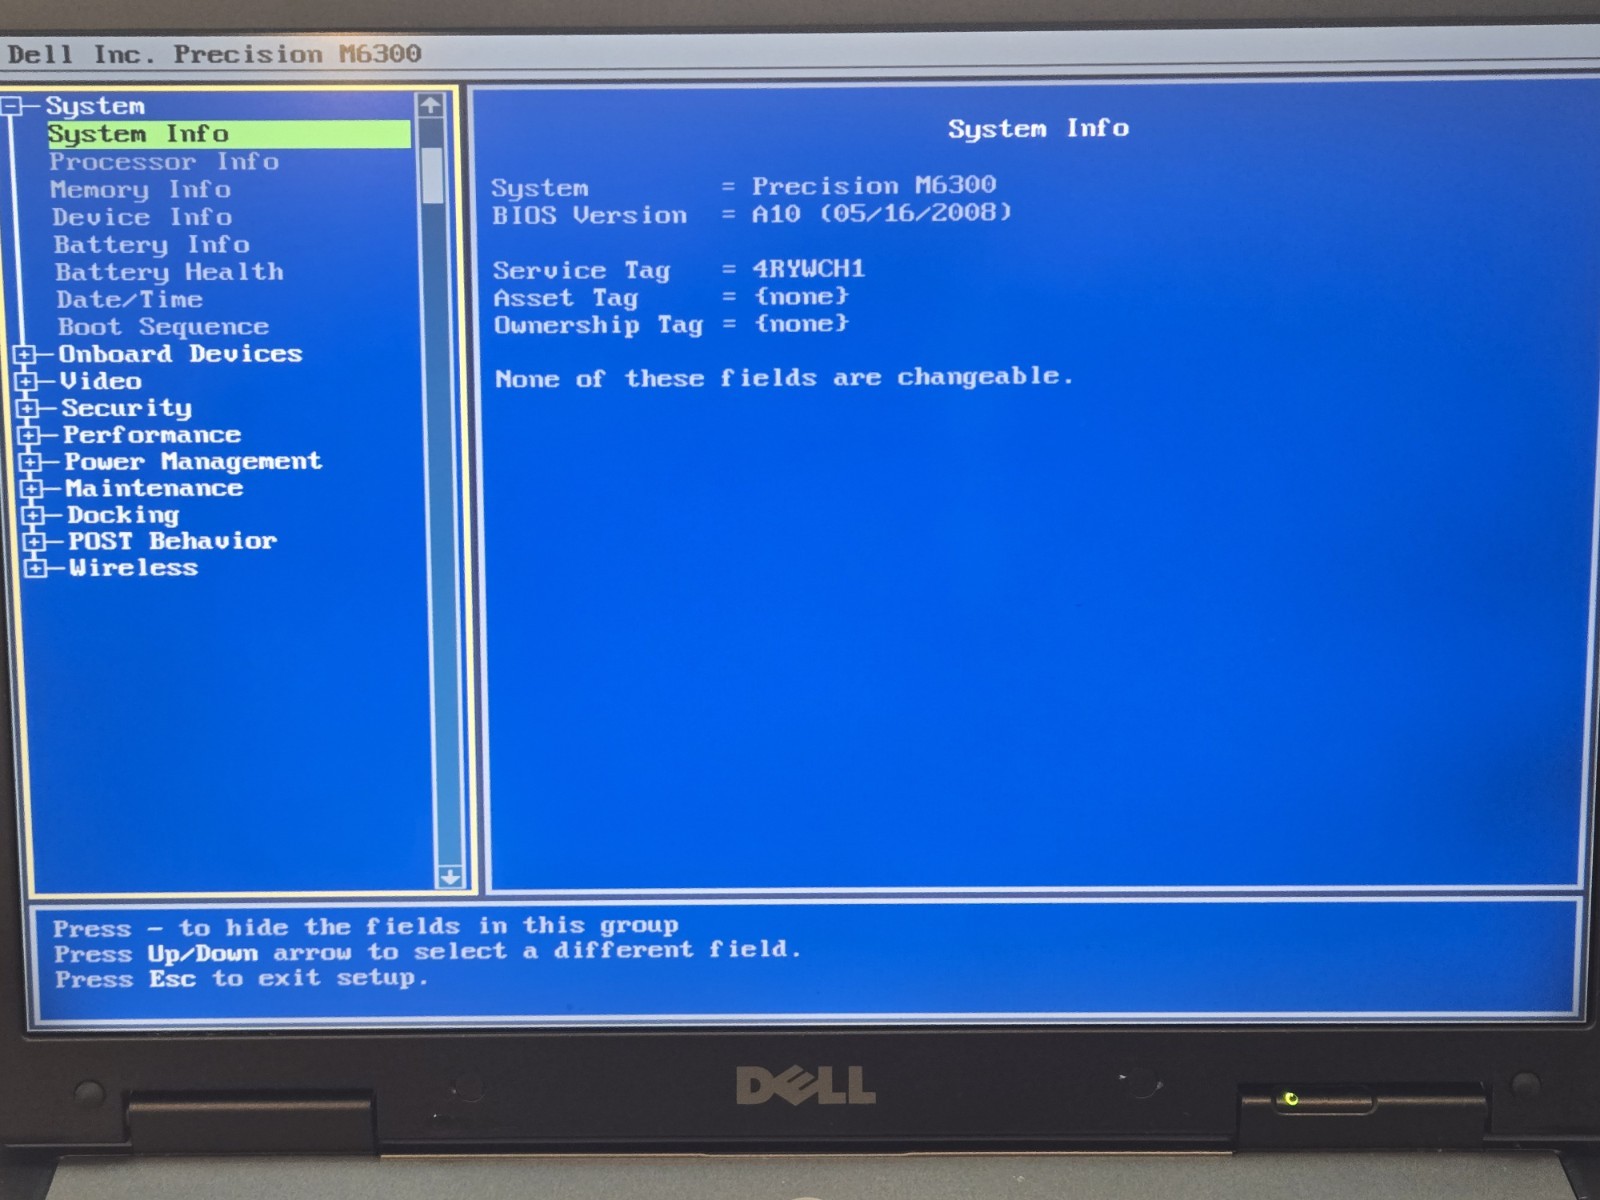Click 'None of these fields are changeable' text
This screenshot has height=1200, width=1600.
tap(784, 378)
